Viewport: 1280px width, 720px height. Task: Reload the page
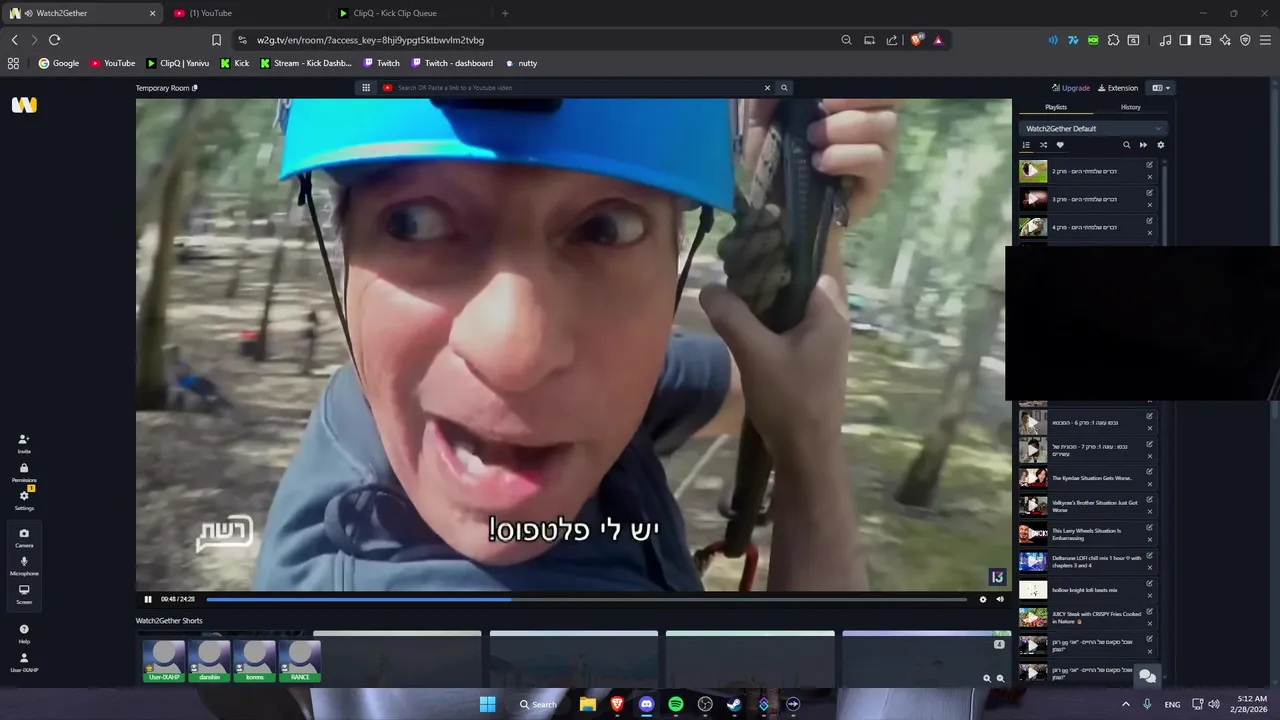[x=54, y=40]
